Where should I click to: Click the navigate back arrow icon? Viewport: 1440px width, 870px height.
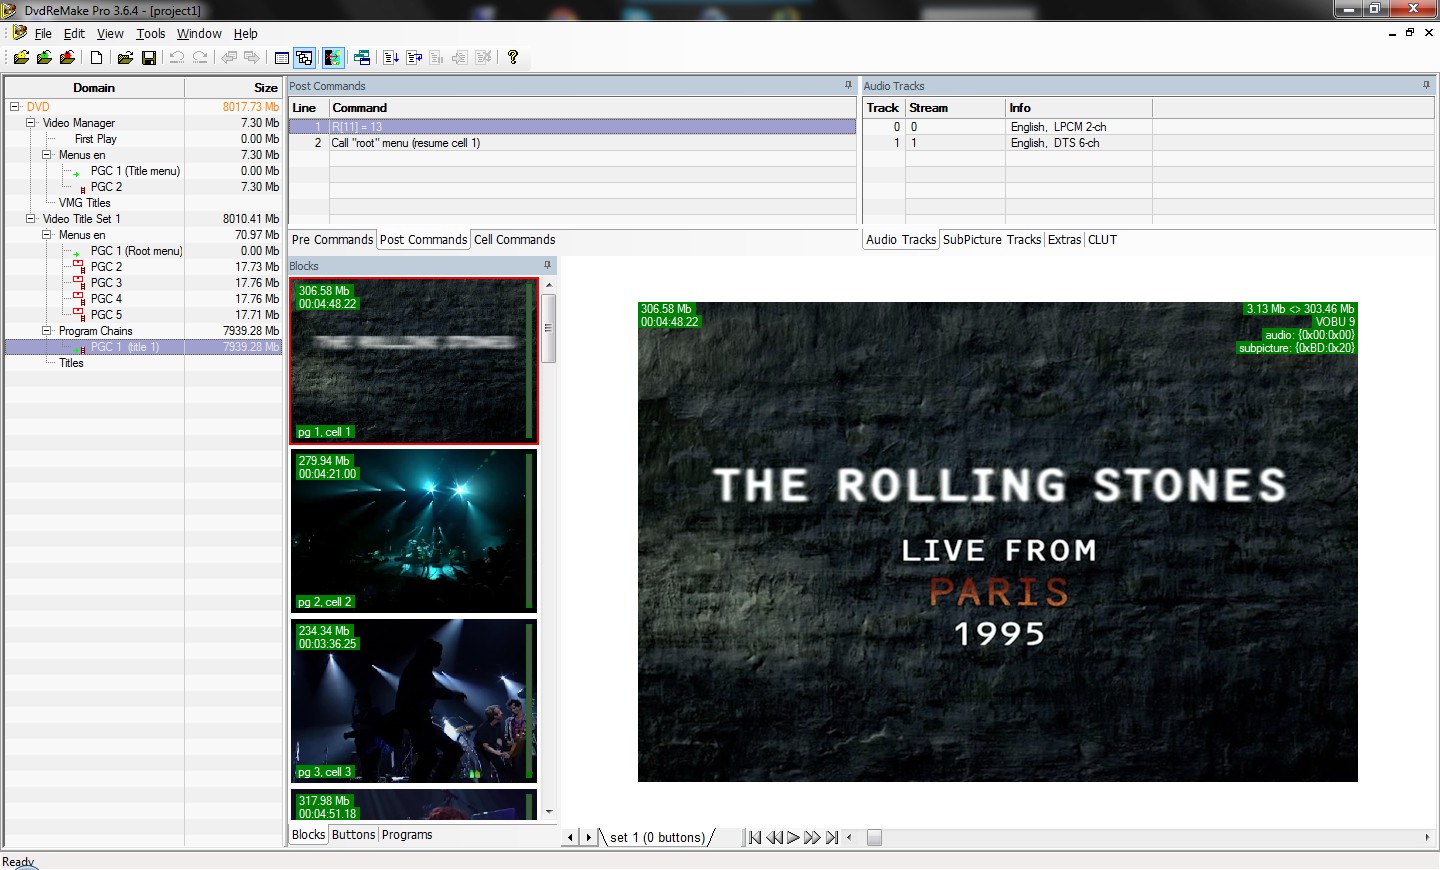(x=229, y=58)
